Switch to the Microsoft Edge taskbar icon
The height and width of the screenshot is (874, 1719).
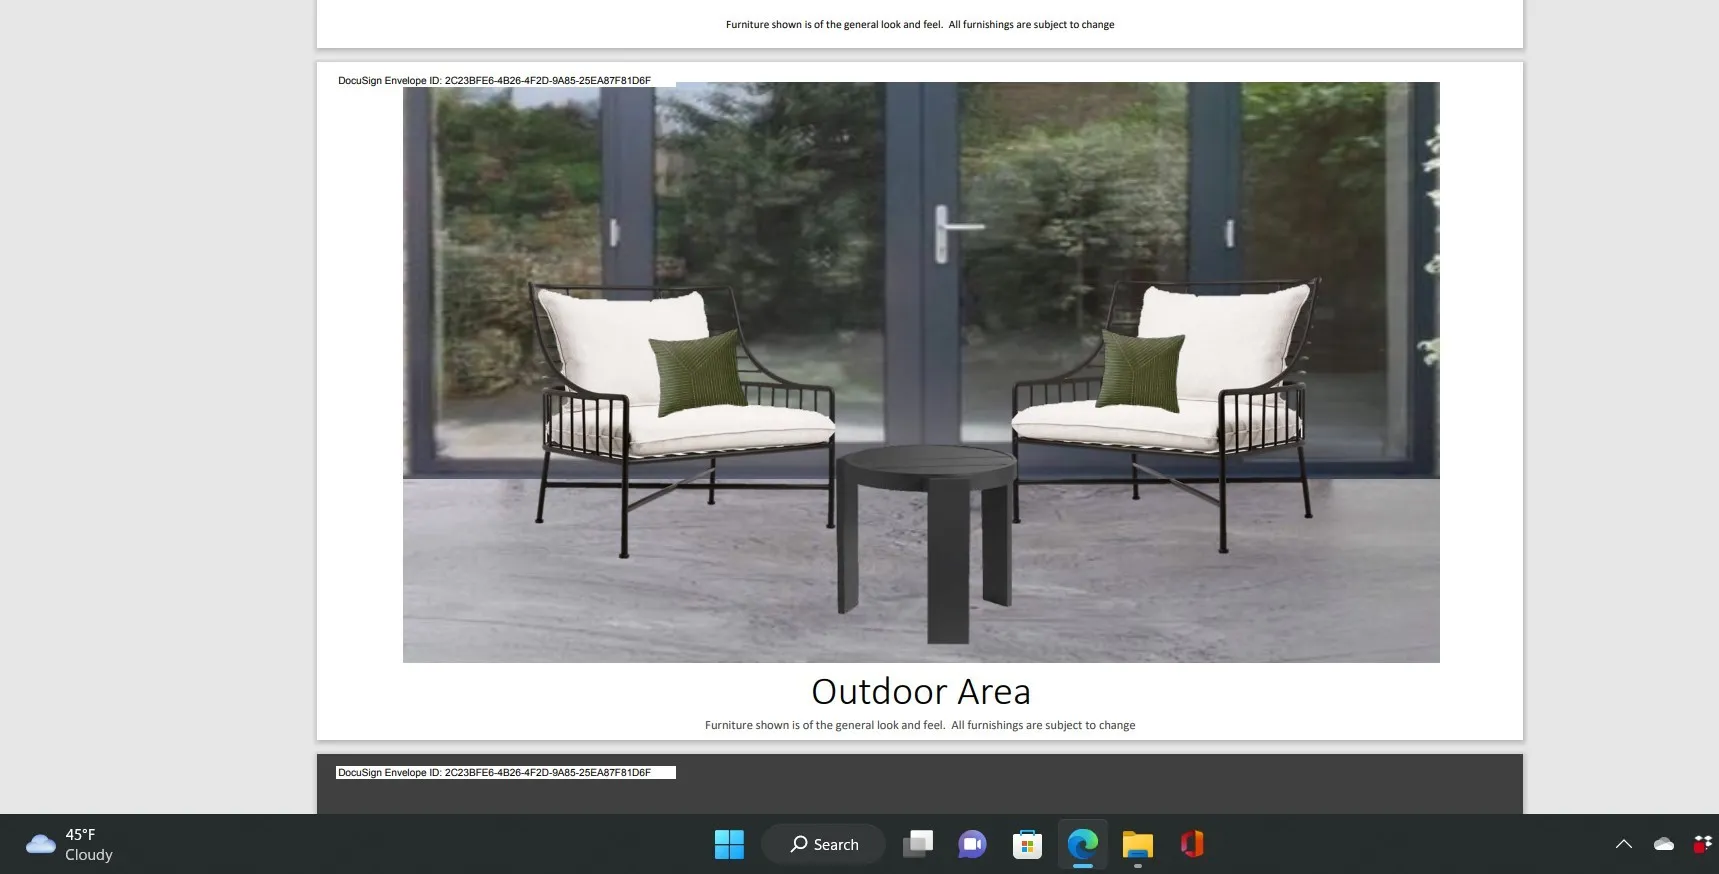[1082, 844]
